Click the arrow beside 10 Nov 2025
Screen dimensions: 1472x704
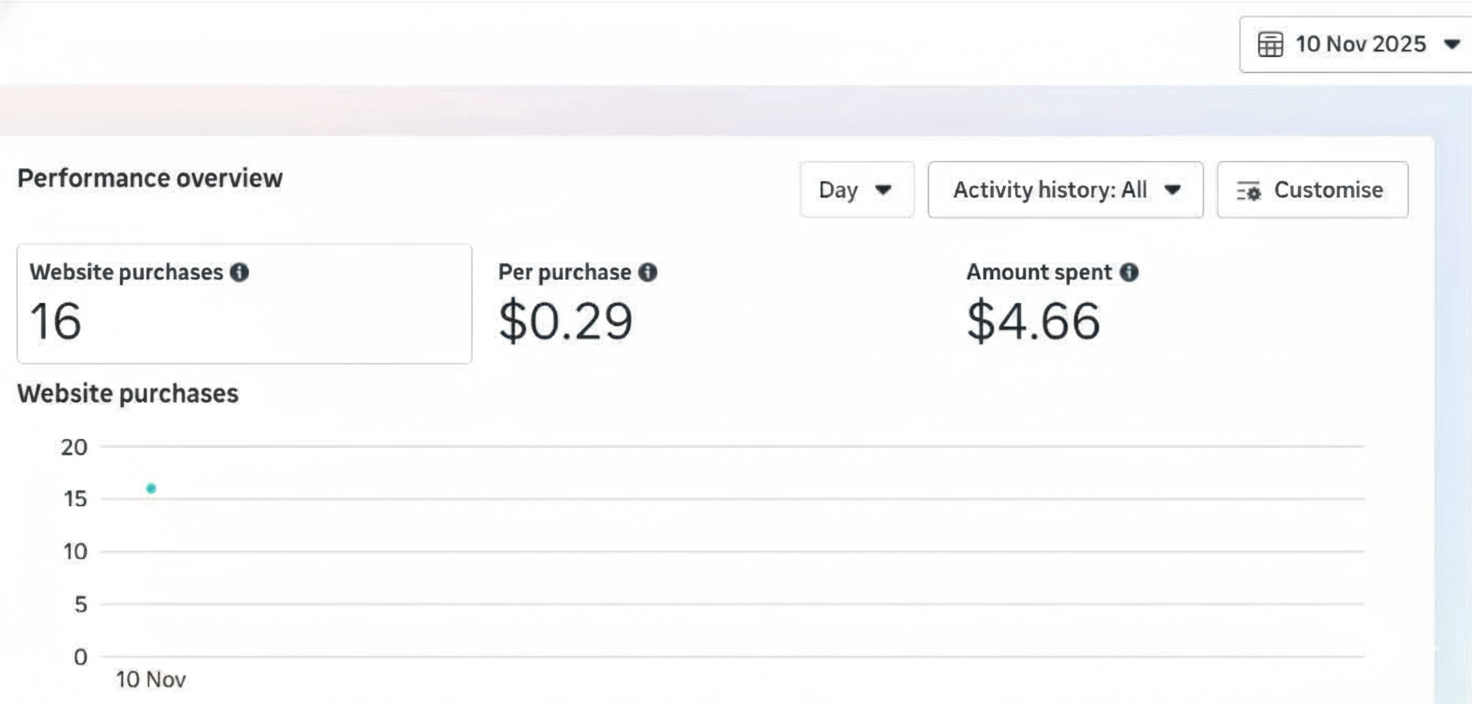point(1451,45)
